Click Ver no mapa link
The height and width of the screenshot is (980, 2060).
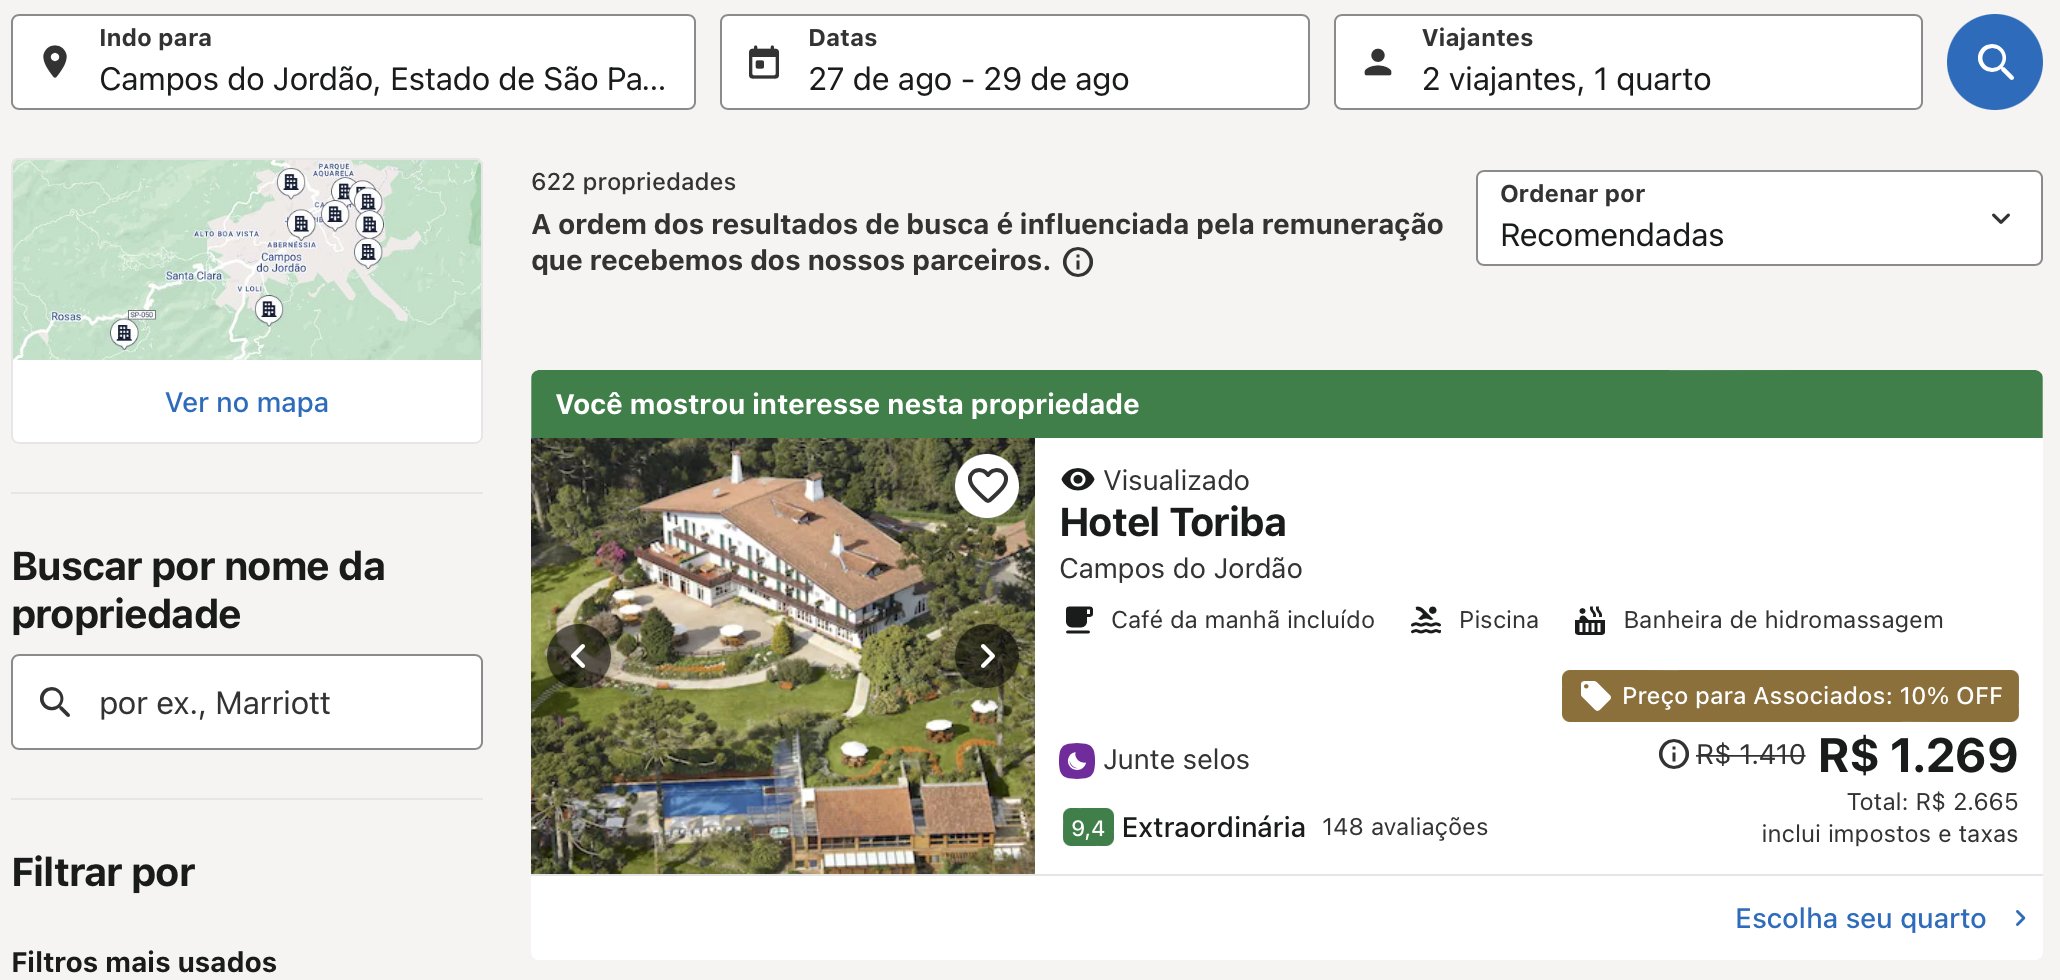(x=247, y=402)
